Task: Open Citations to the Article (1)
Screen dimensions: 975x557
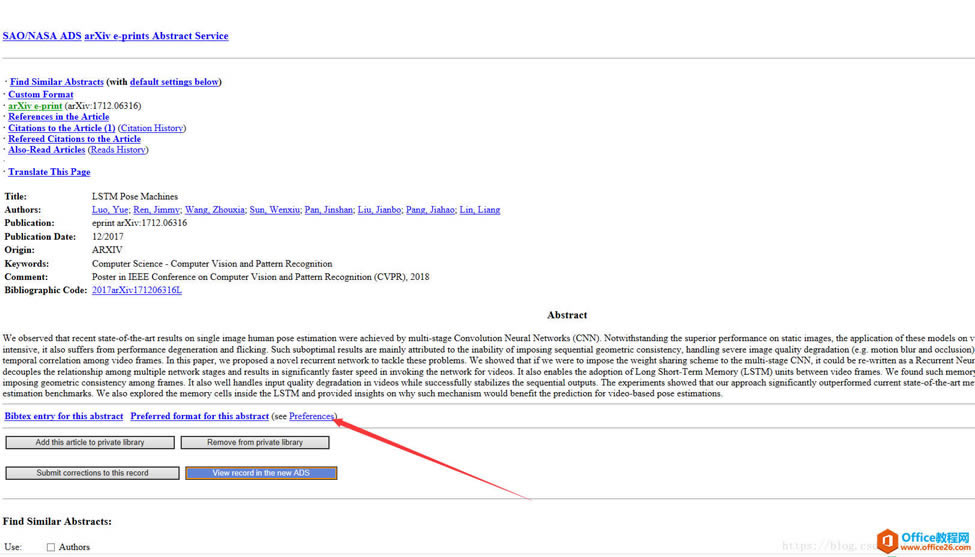Action: (62, 128)
